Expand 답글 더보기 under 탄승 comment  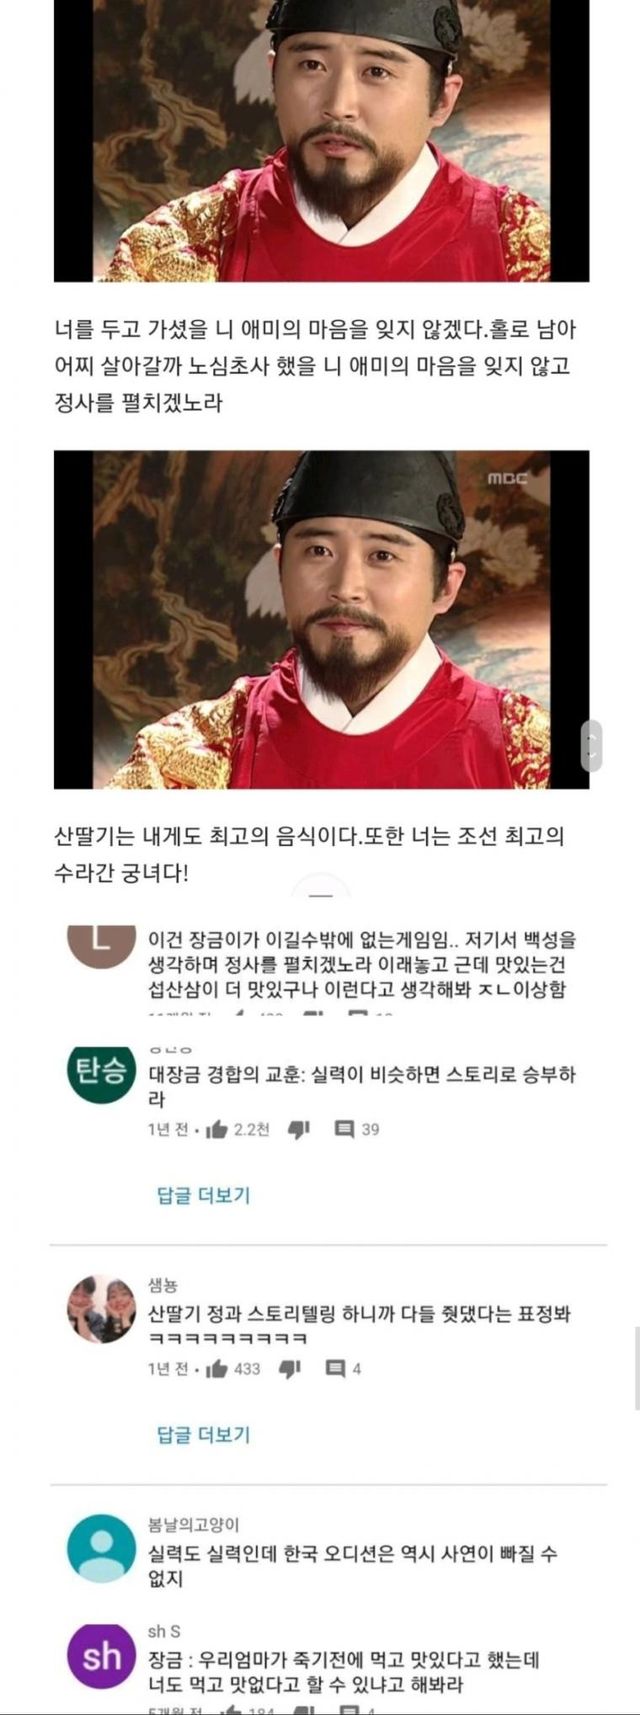pyautogui.click(x=203, y=1195)
